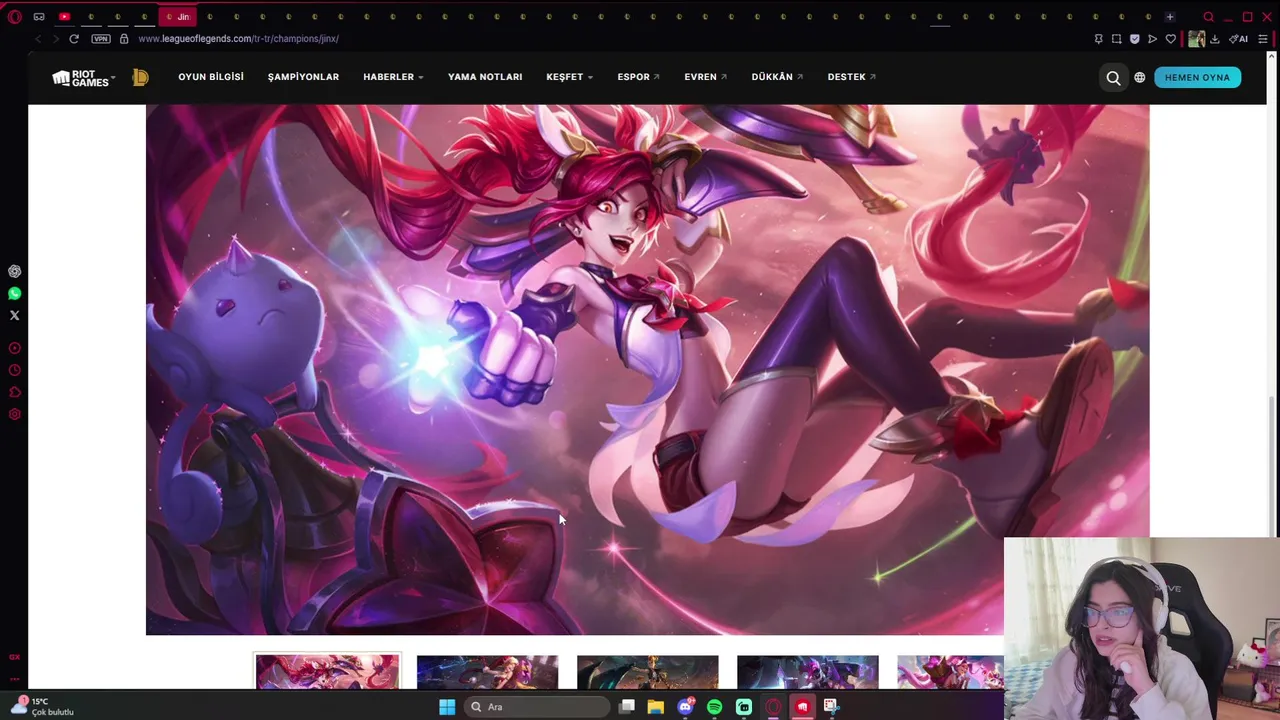This screenshot has width=1280, height=720.
Task: Click the League of Legends logo icon
Action: click(x=140, y=77)
